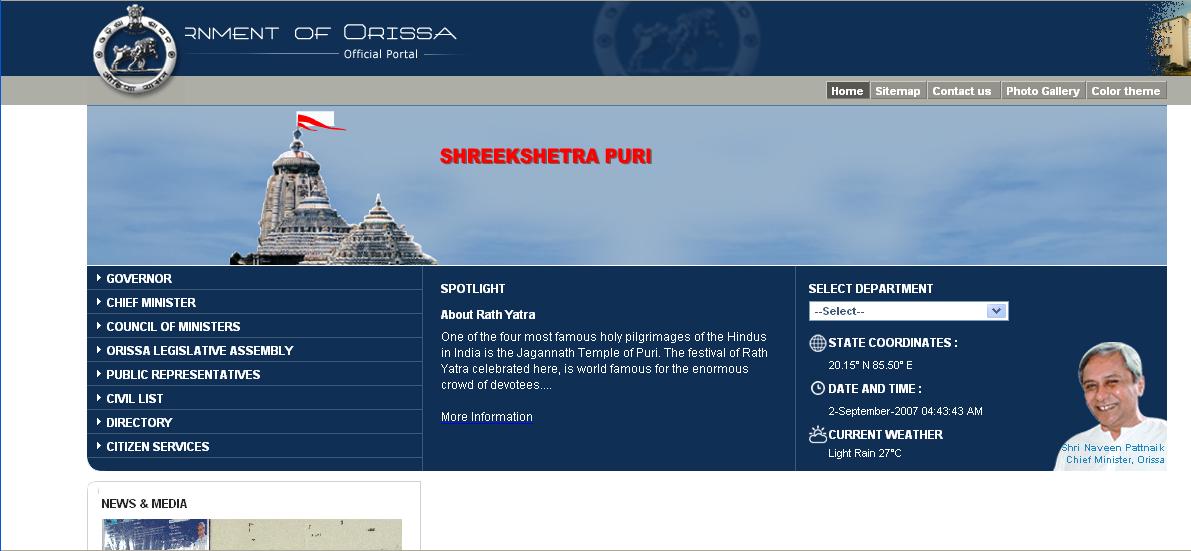This screenshot has height=551, width=1191.
Task: Click the dropdown arrow of department selector
Action: [x=997, y=312]
